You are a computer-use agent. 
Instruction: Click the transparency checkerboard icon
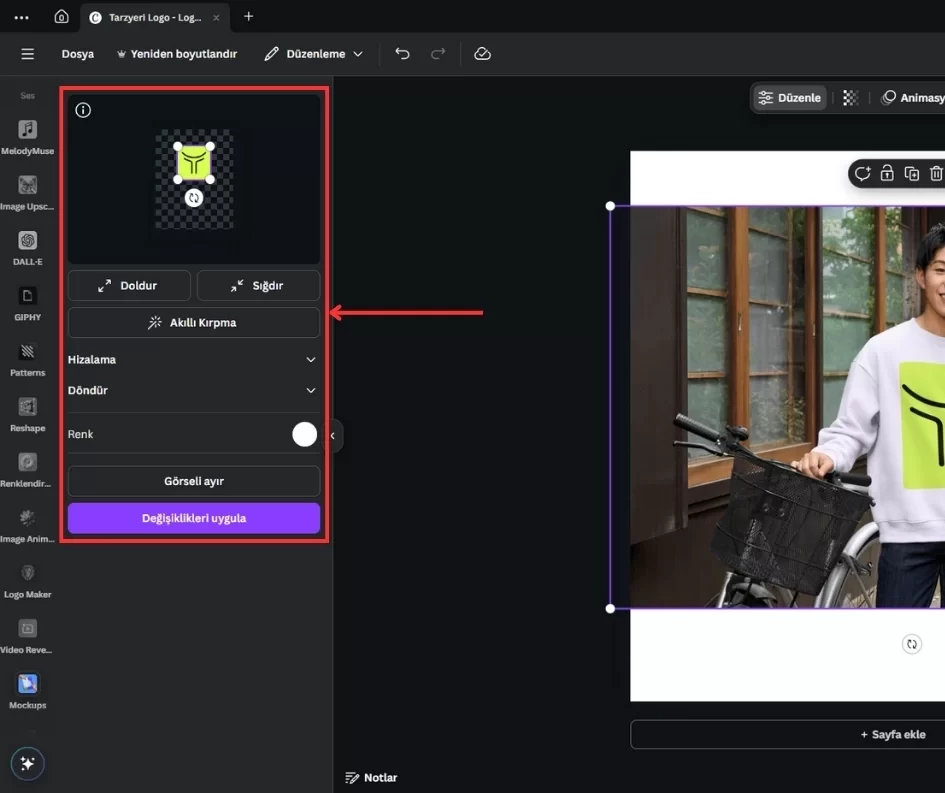[850, 98]
